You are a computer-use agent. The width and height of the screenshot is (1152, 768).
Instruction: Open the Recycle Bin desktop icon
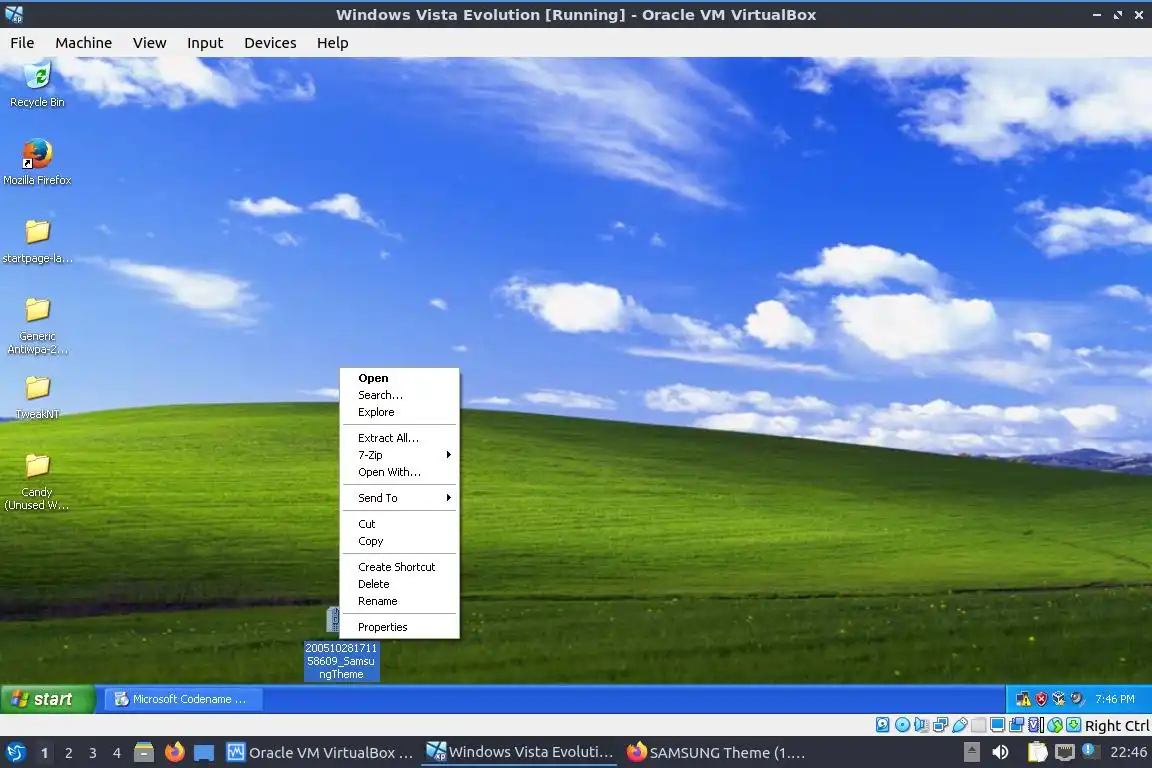[37, 86]
